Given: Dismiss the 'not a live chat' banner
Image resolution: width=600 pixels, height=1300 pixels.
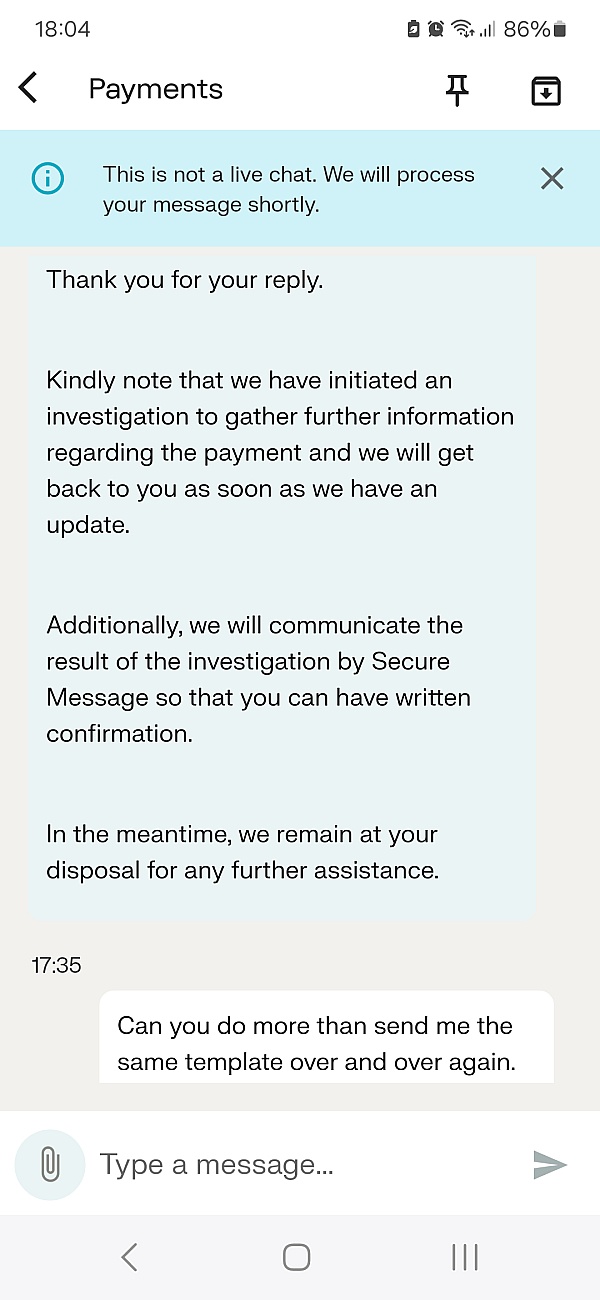Looking at the screenshot, I should pos(552,179).
